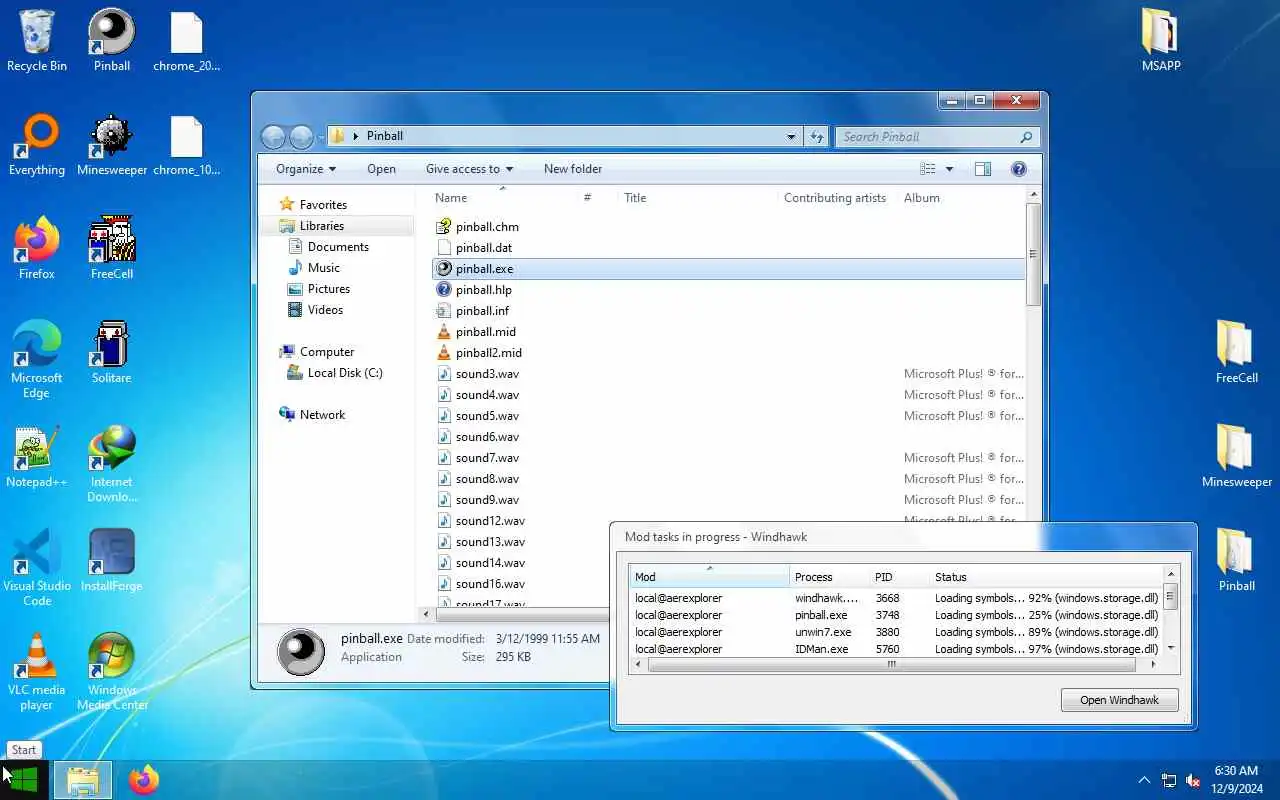The image size is (1280, 800).
Task: Open the recent pages dropdown beside Forward
Action: (x=320, y=137)
